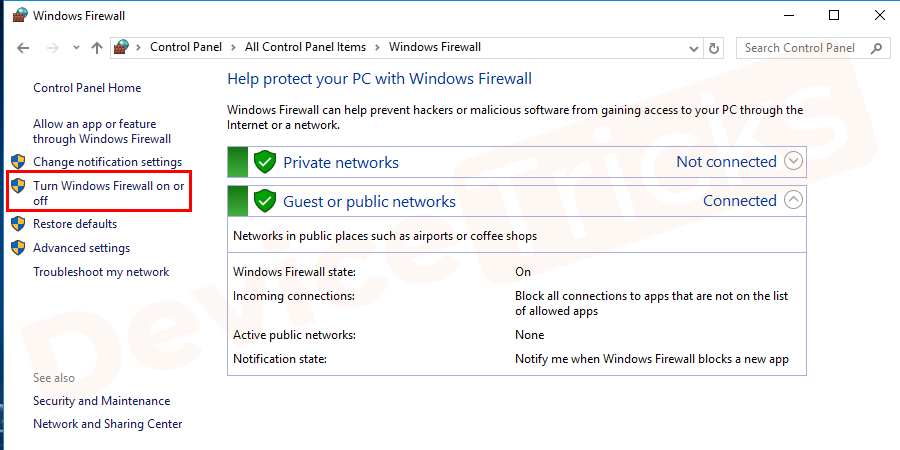Click green shield icon for Private networks
900x450 pixels.
(x=265, y=162)
